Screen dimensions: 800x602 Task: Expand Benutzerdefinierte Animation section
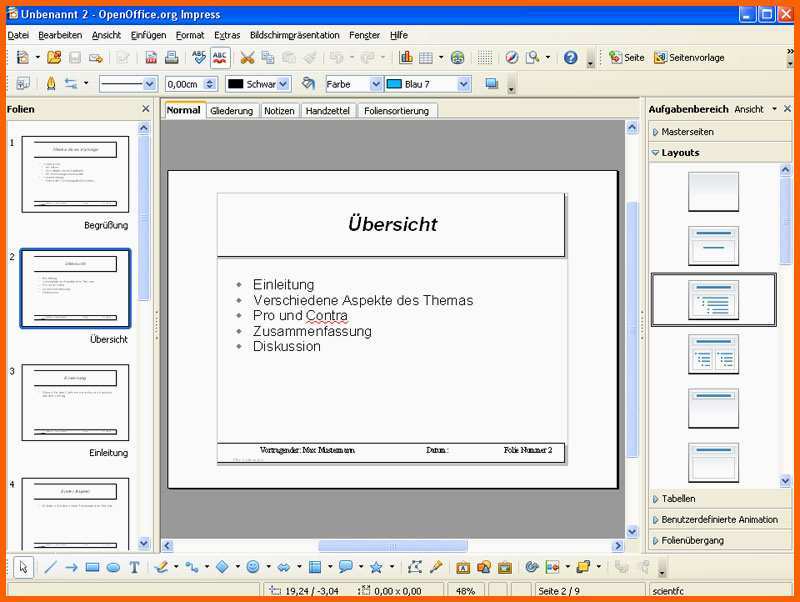(x=719, y=519)
